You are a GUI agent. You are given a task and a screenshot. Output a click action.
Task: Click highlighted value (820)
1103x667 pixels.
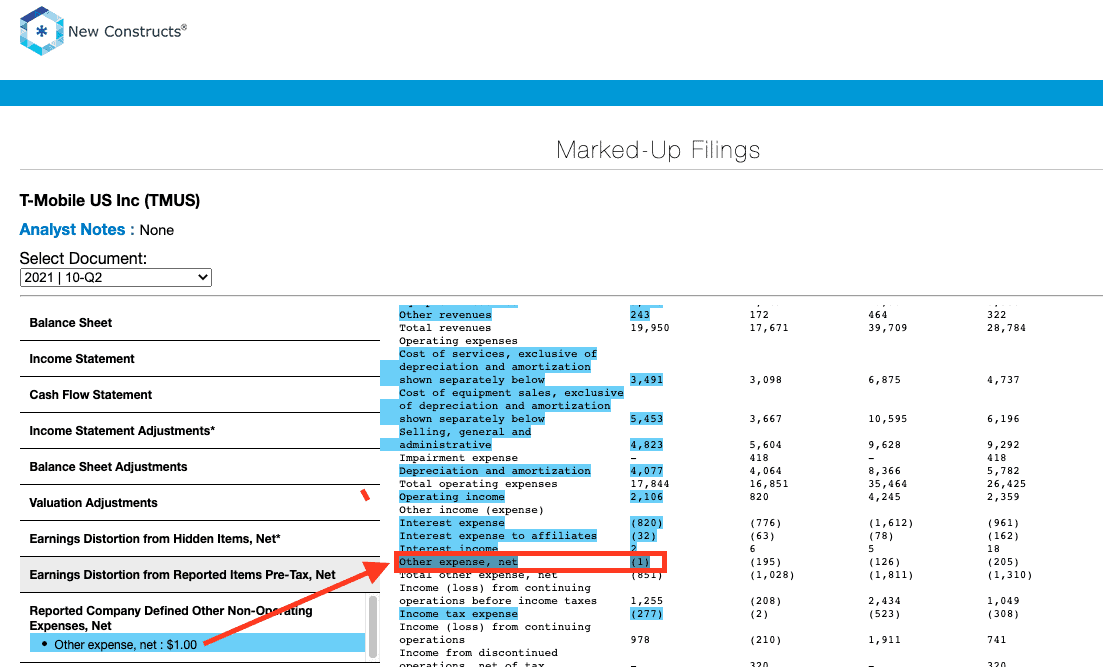(x=646, y=523)
